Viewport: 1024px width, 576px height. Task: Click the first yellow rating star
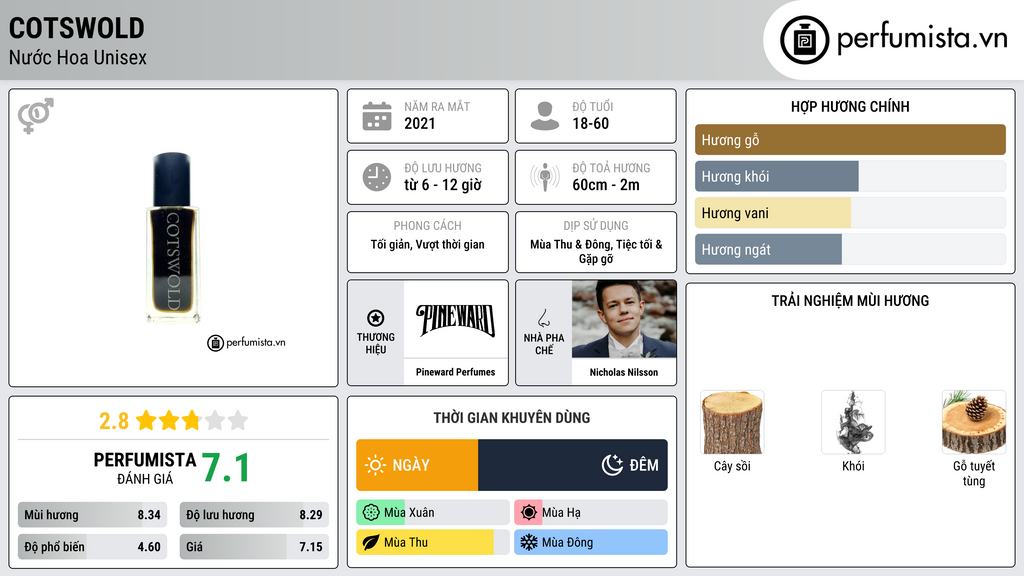pos(146,420)
